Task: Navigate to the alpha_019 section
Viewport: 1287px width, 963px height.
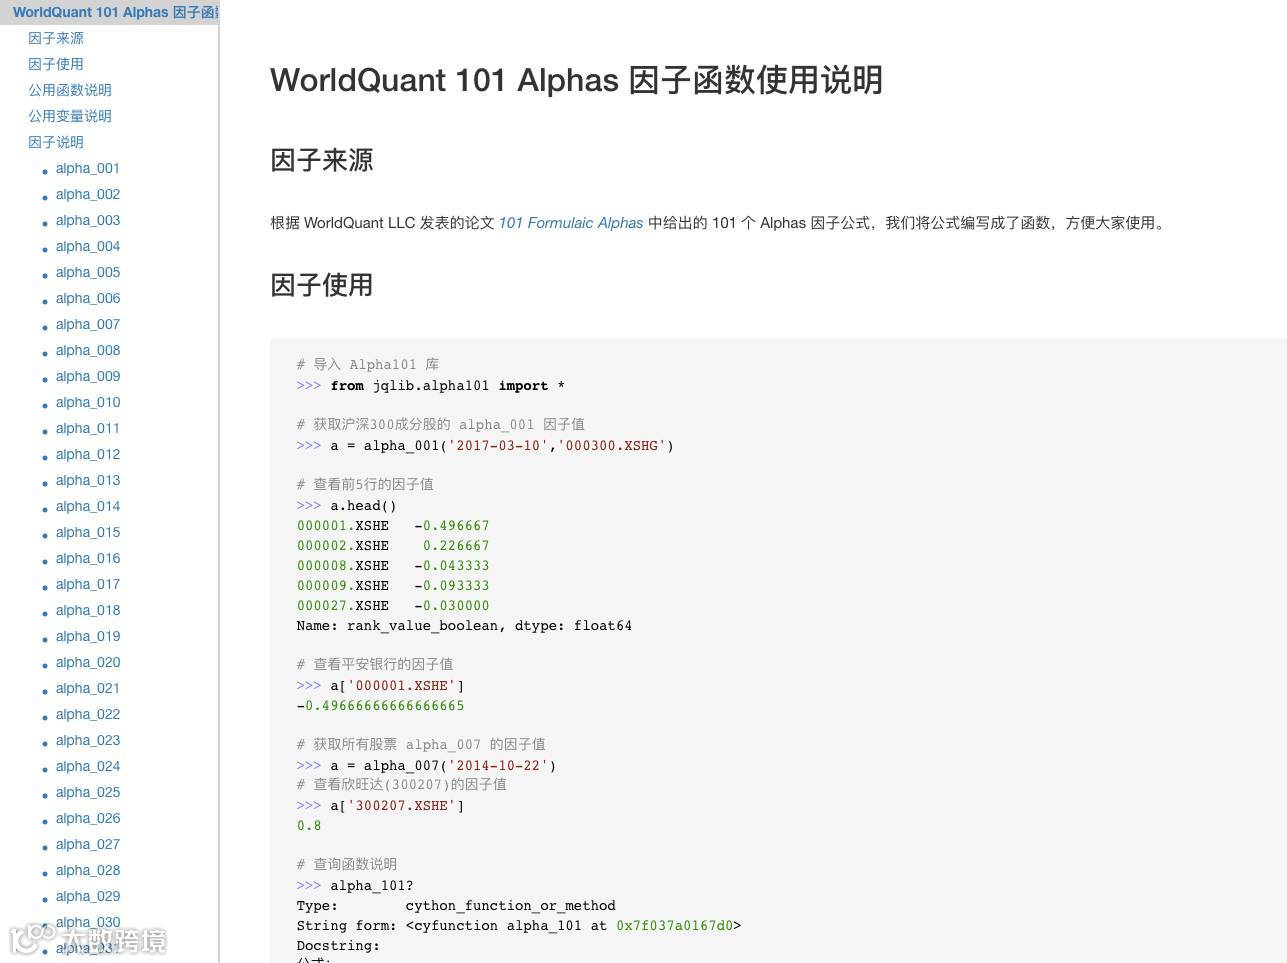Action: [x=88, y=636]
